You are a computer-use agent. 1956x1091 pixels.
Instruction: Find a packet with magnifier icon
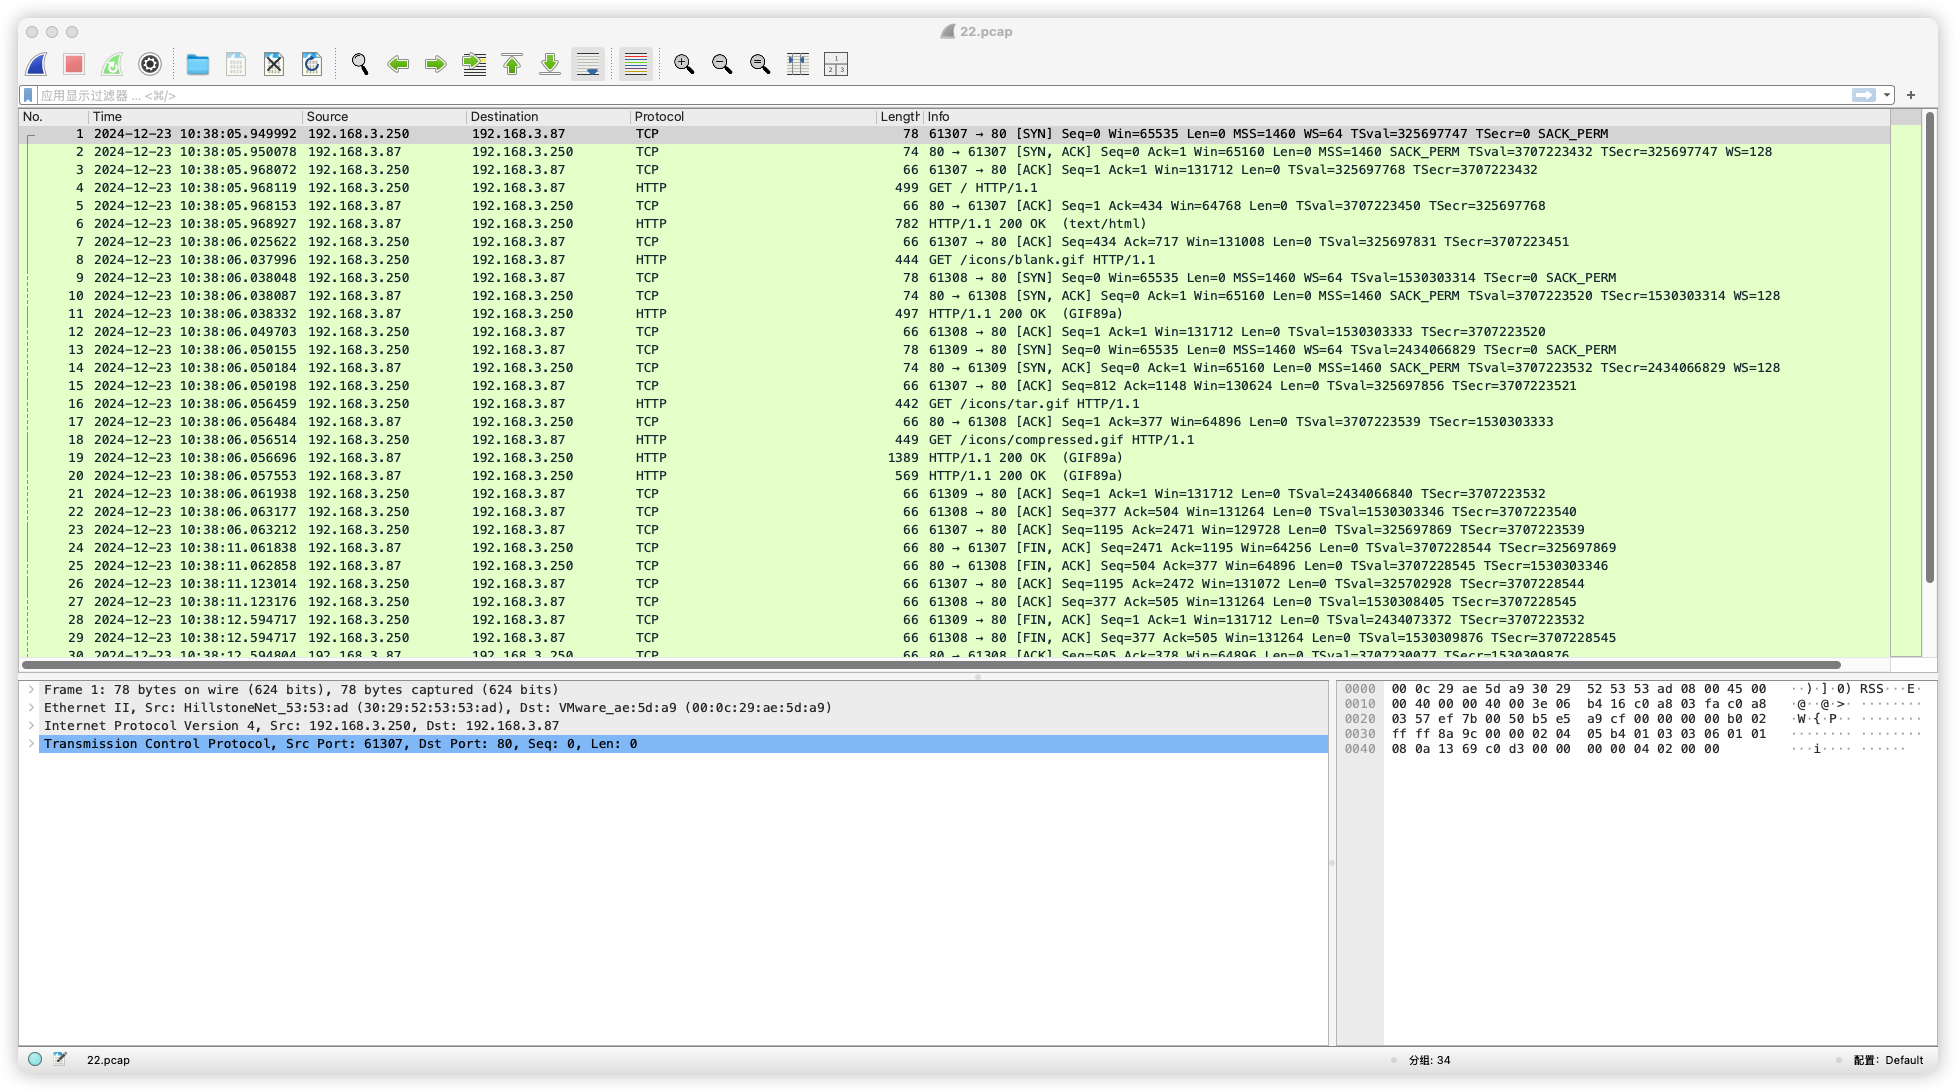pyautogui.click(x=360, y=64)
